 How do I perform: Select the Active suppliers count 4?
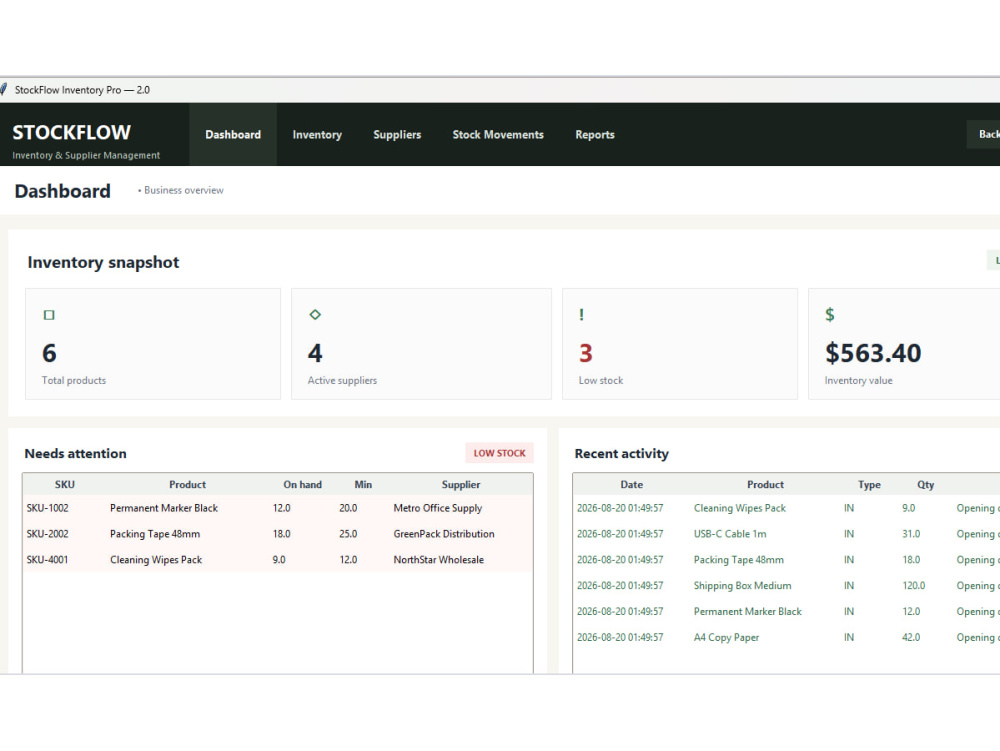(x=315, y=353)
